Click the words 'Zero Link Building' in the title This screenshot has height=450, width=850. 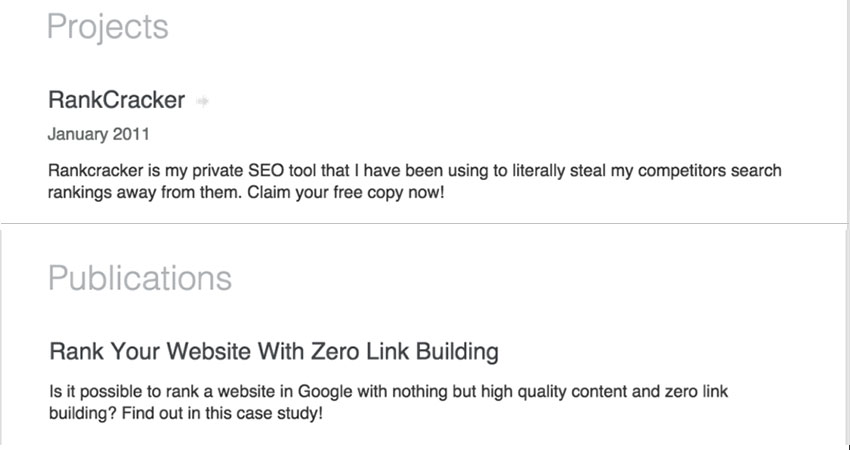tap(404, 351)
